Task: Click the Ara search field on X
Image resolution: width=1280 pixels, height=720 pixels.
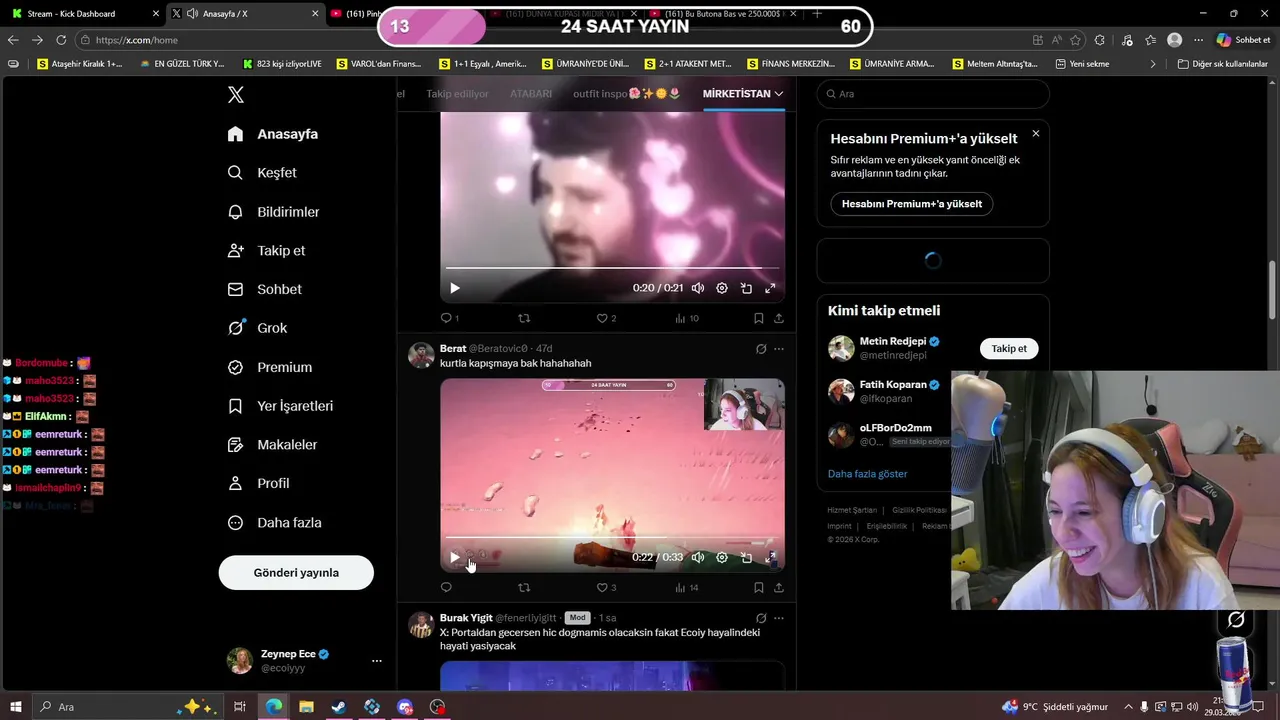Action: (x=933, y=94)
